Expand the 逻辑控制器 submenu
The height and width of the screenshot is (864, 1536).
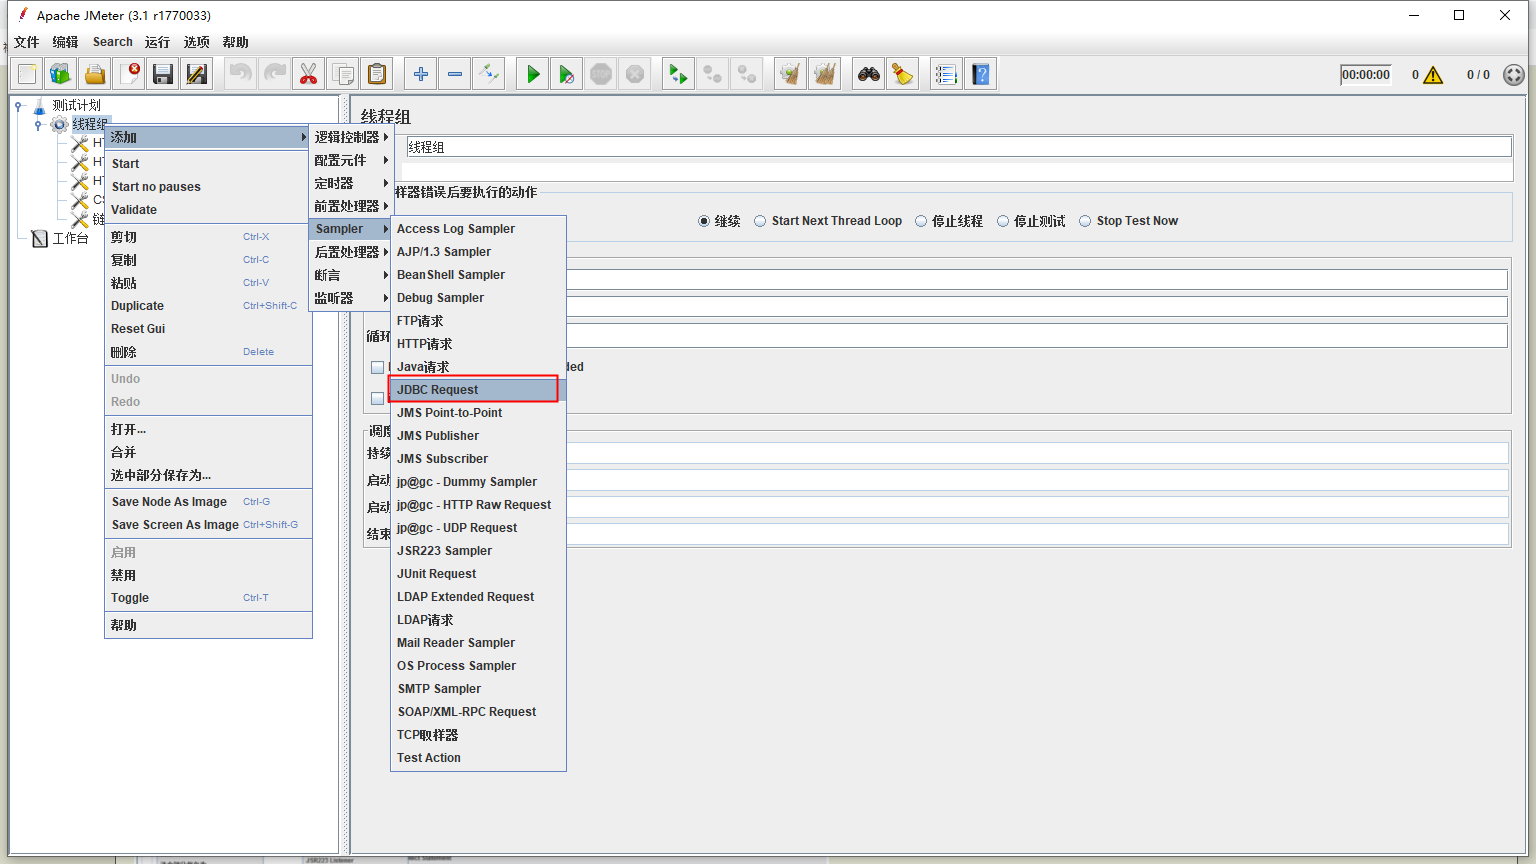351,137
